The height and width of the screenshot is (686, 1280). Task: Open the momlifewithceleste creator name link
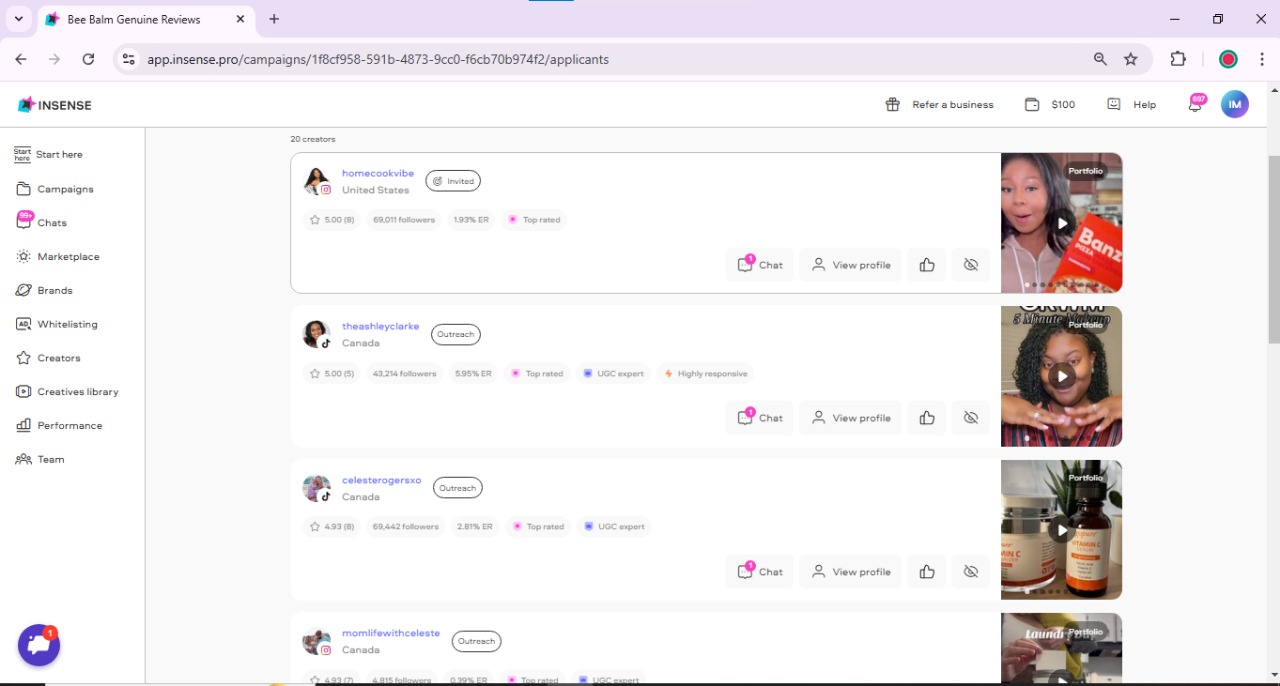pyautogui.click(x=391, y=633)
